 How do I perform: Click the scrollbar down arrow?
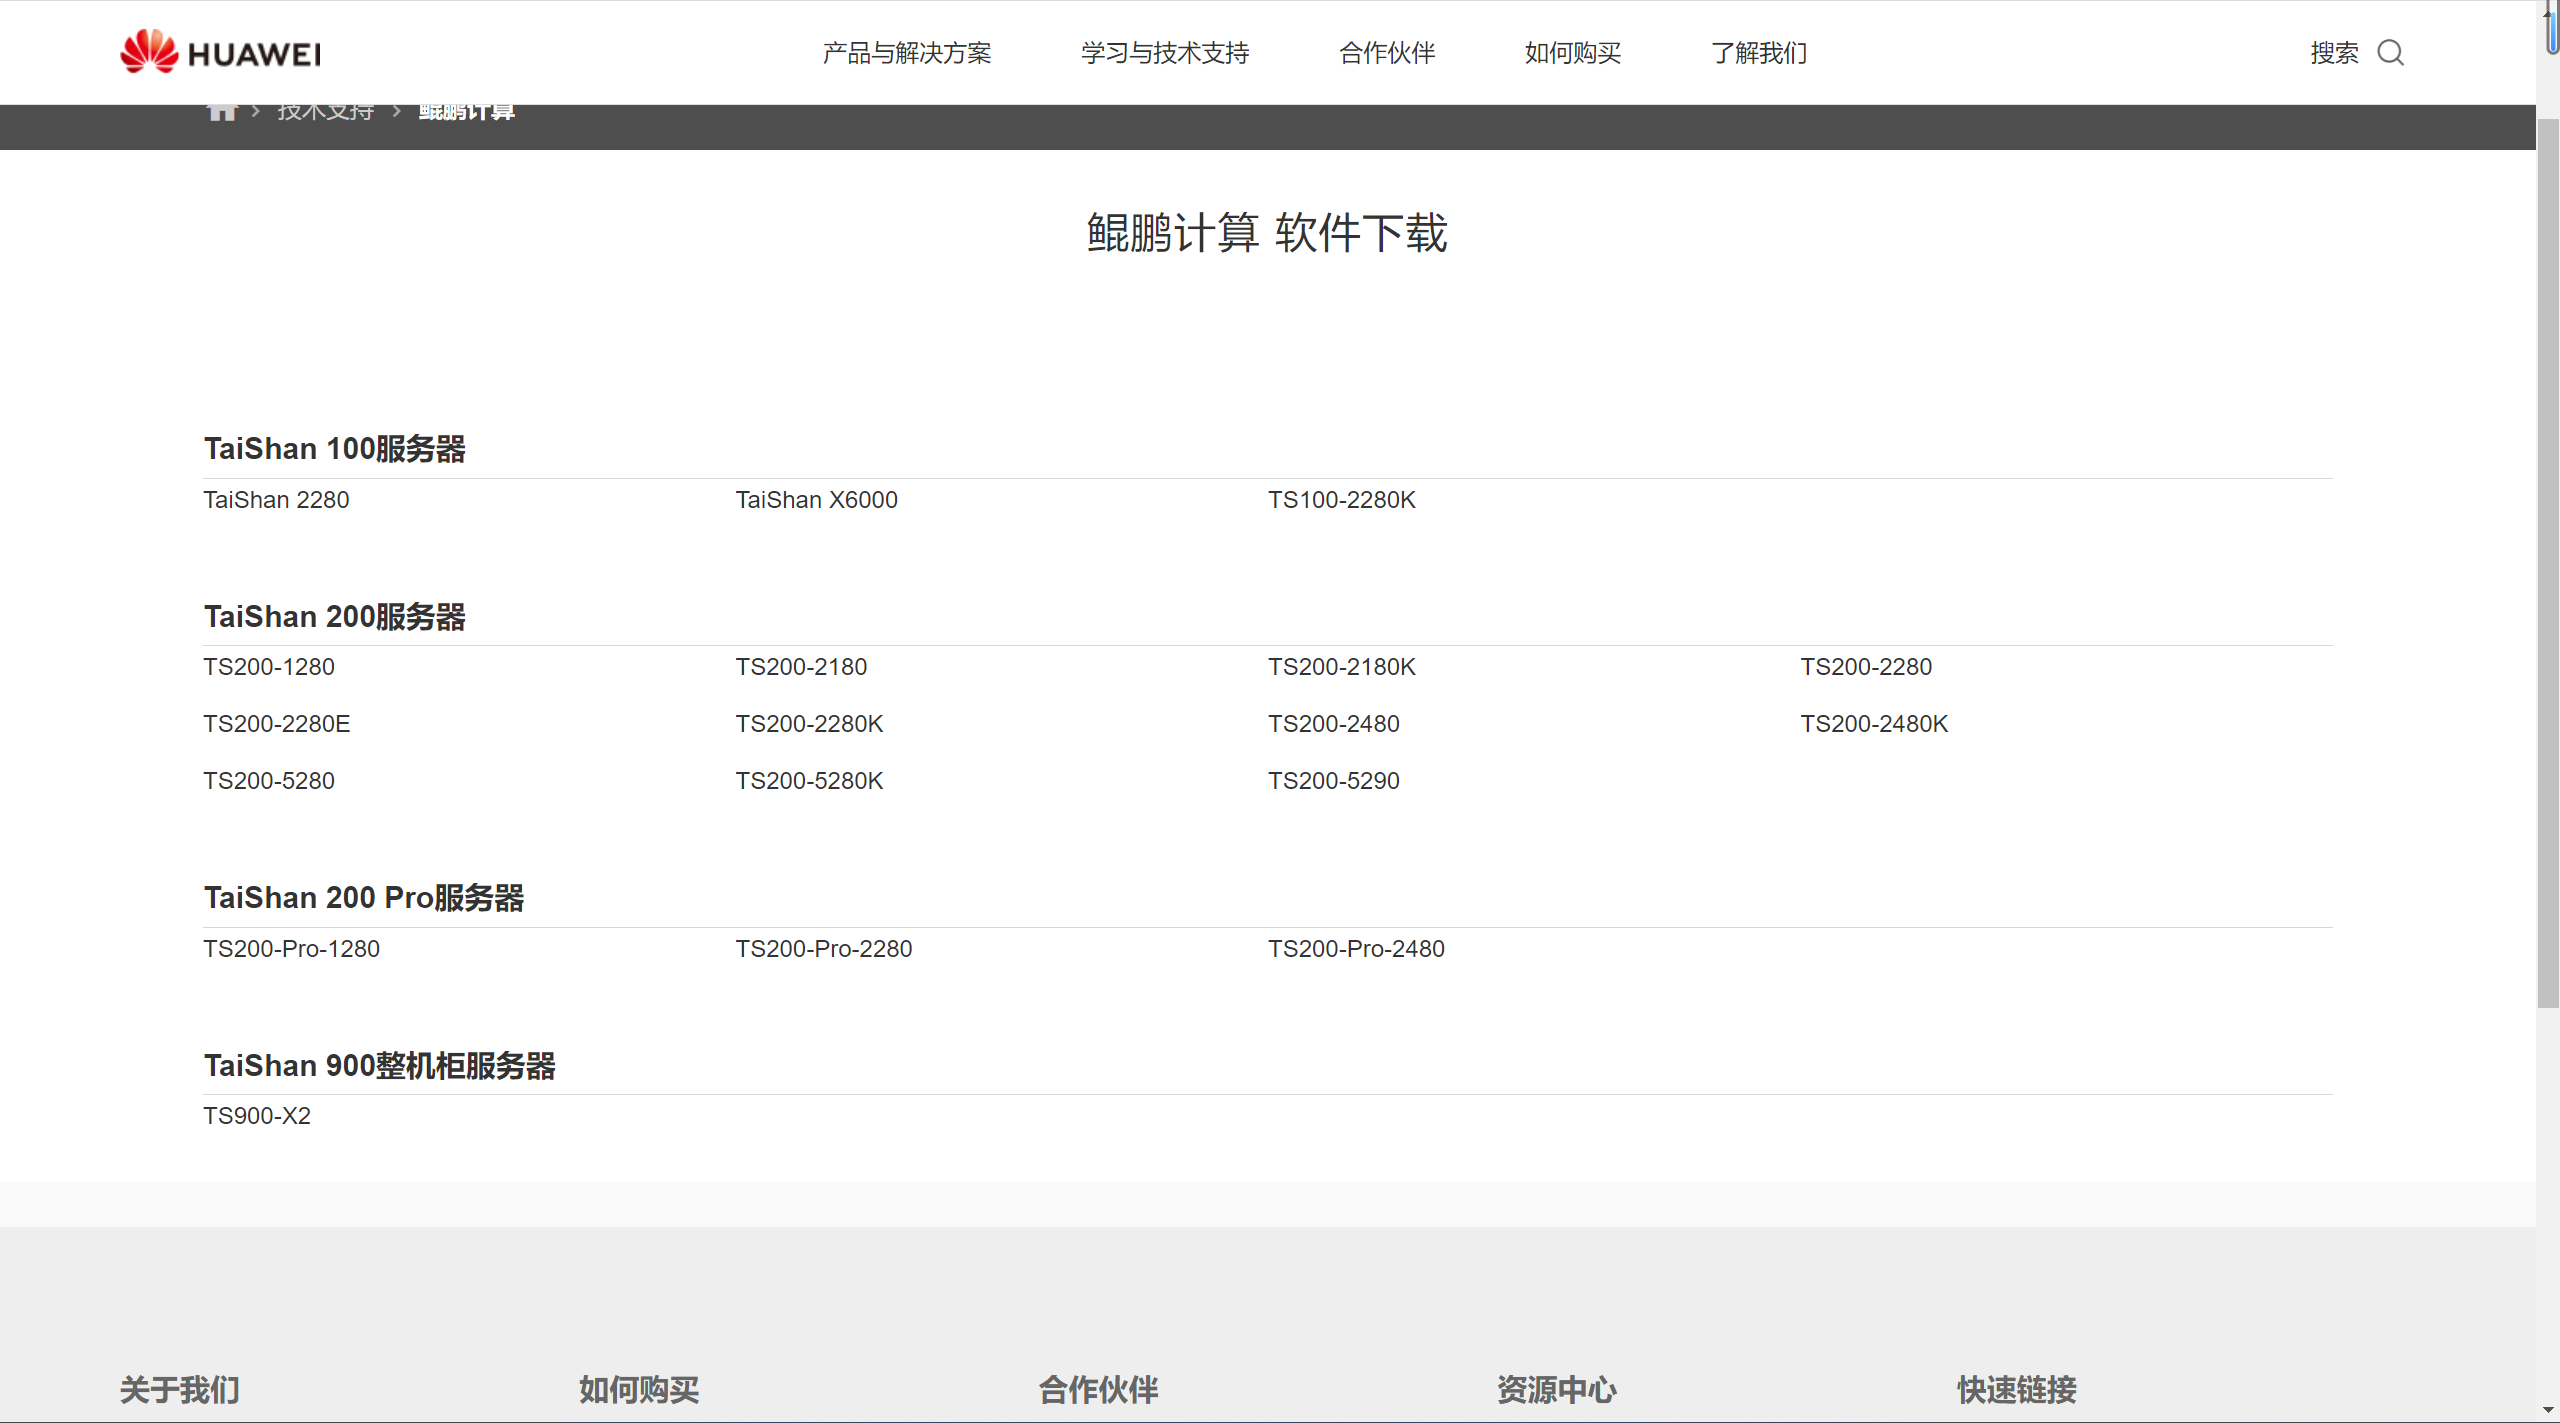(2548, 1411)
